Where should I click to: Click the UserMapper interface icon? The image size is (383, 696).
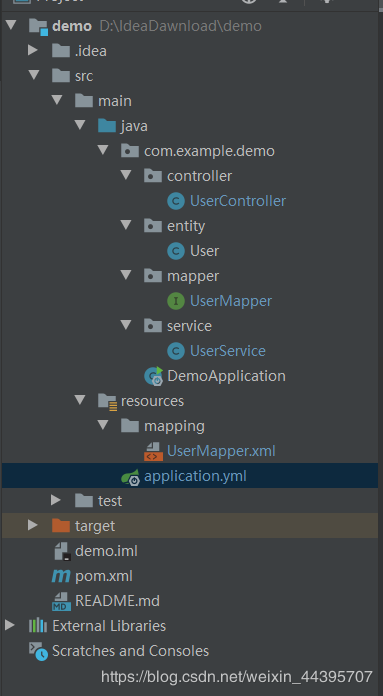point(176,301)
